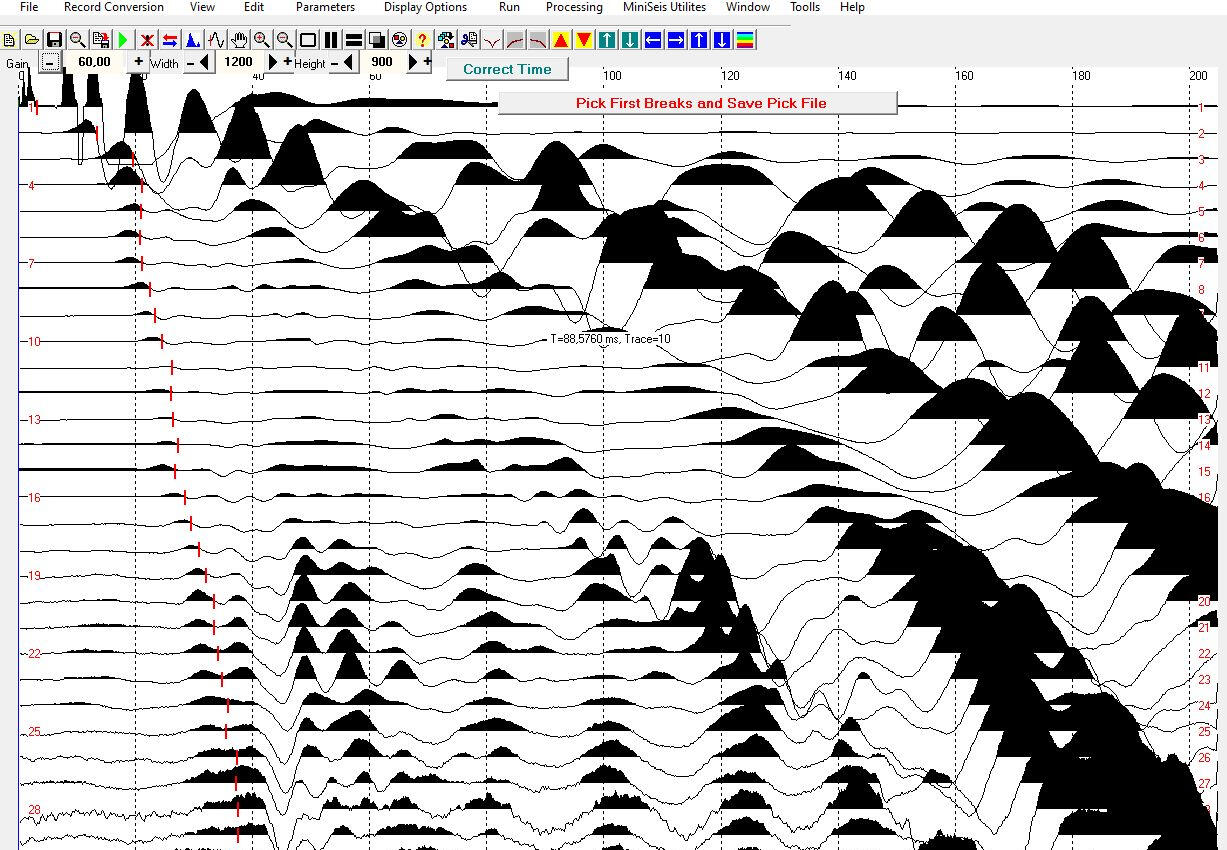This screenshot has width=1227, height=850.
Task: Decrease Gain with the minus button
Action: (x=50, y=62)
